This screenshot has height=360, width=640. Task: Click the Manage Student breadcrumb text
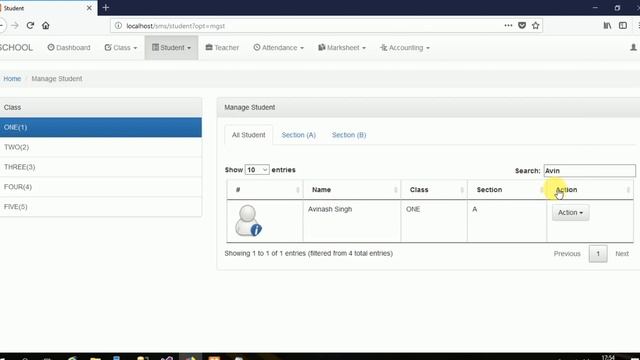[57, 79]
